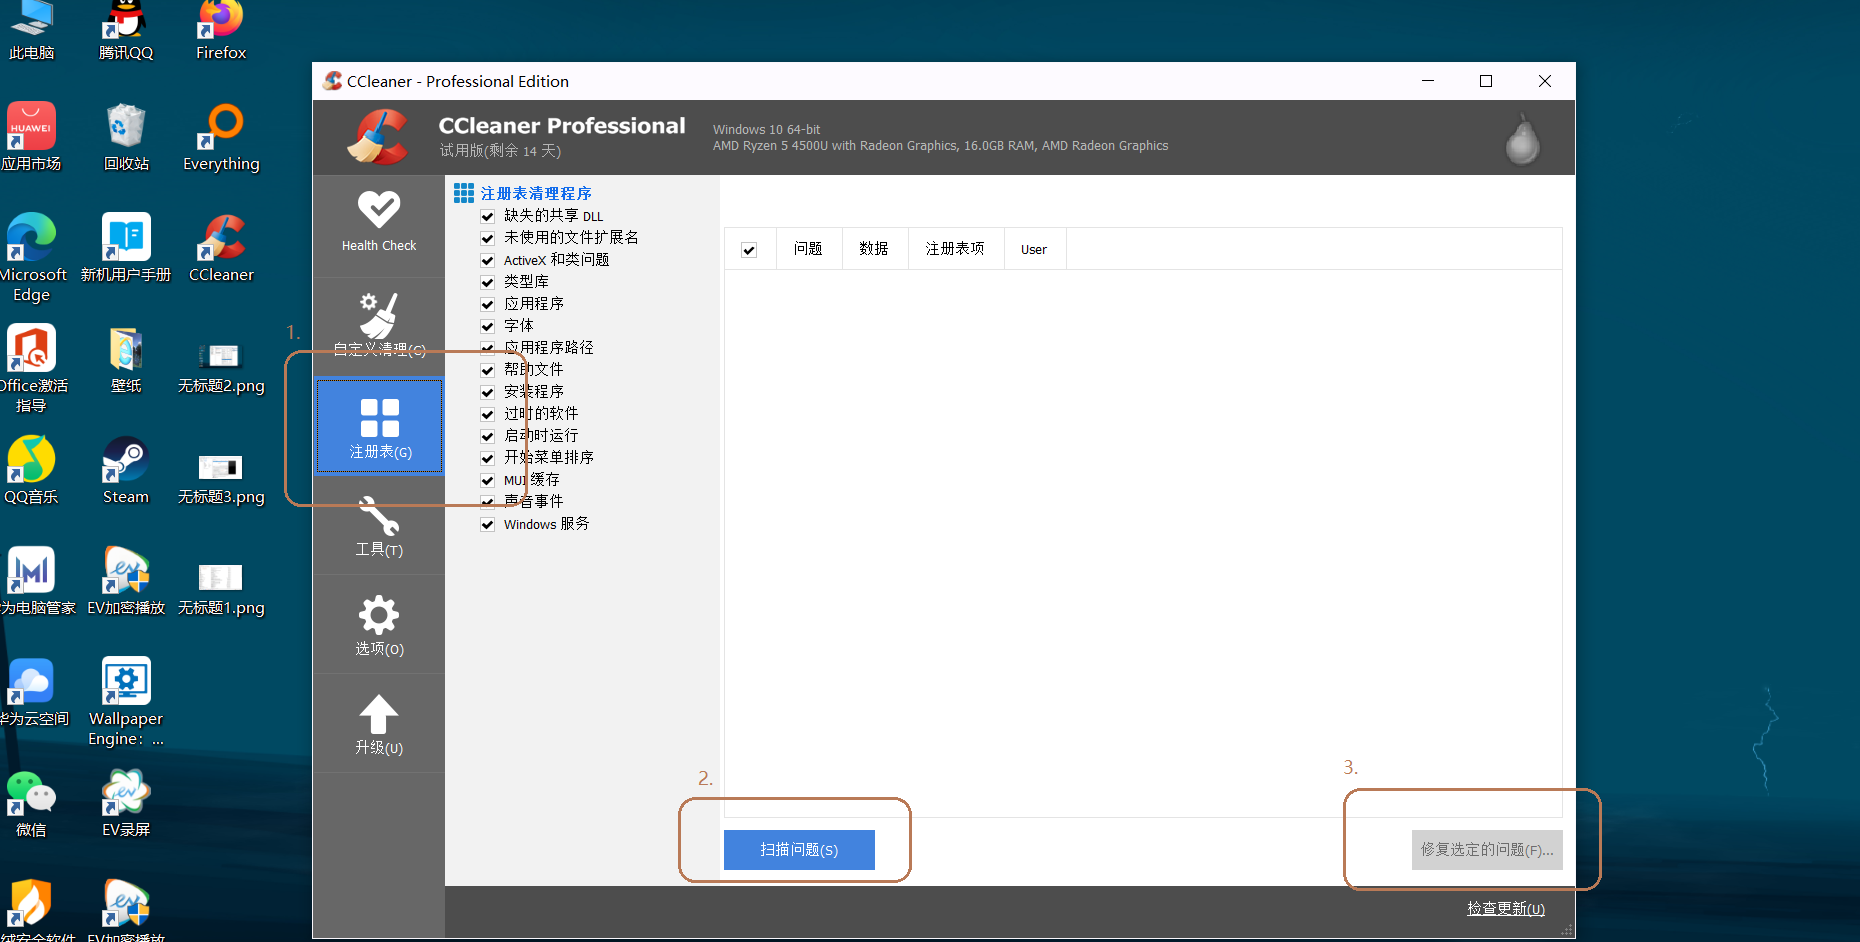Open Steam desktop shortcut

tap(126, 470)
